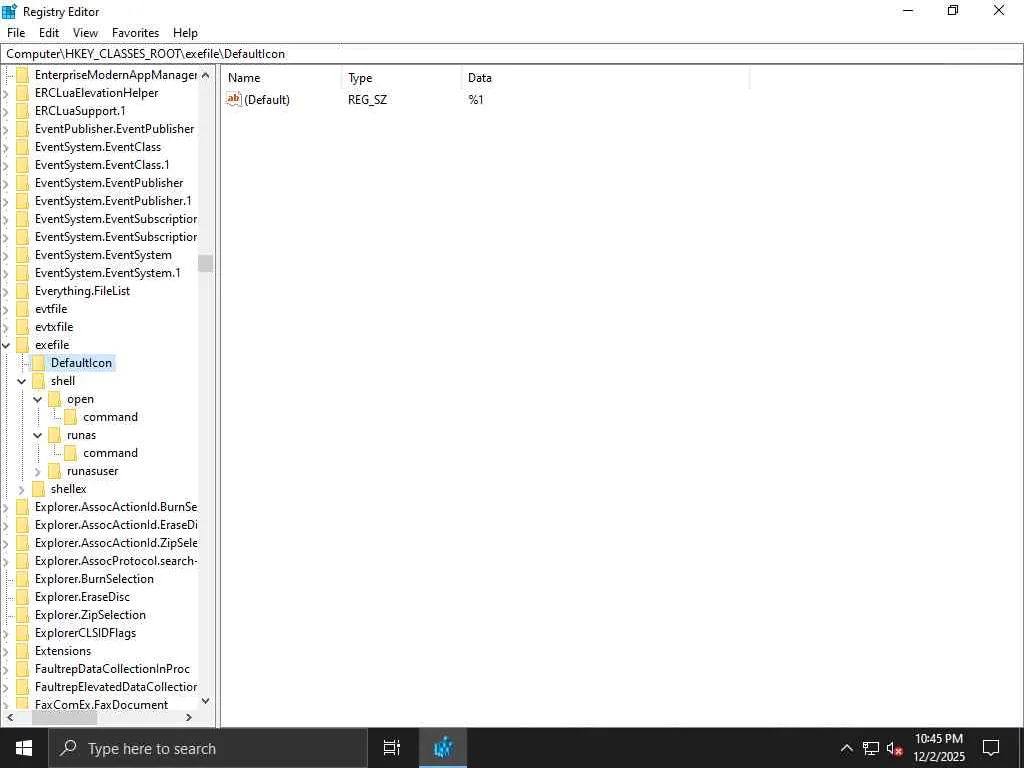Screen dimensions: 1024x768
Task: Click the shellex folder icon
Action: pyautogui.click(x=39, y=489)
